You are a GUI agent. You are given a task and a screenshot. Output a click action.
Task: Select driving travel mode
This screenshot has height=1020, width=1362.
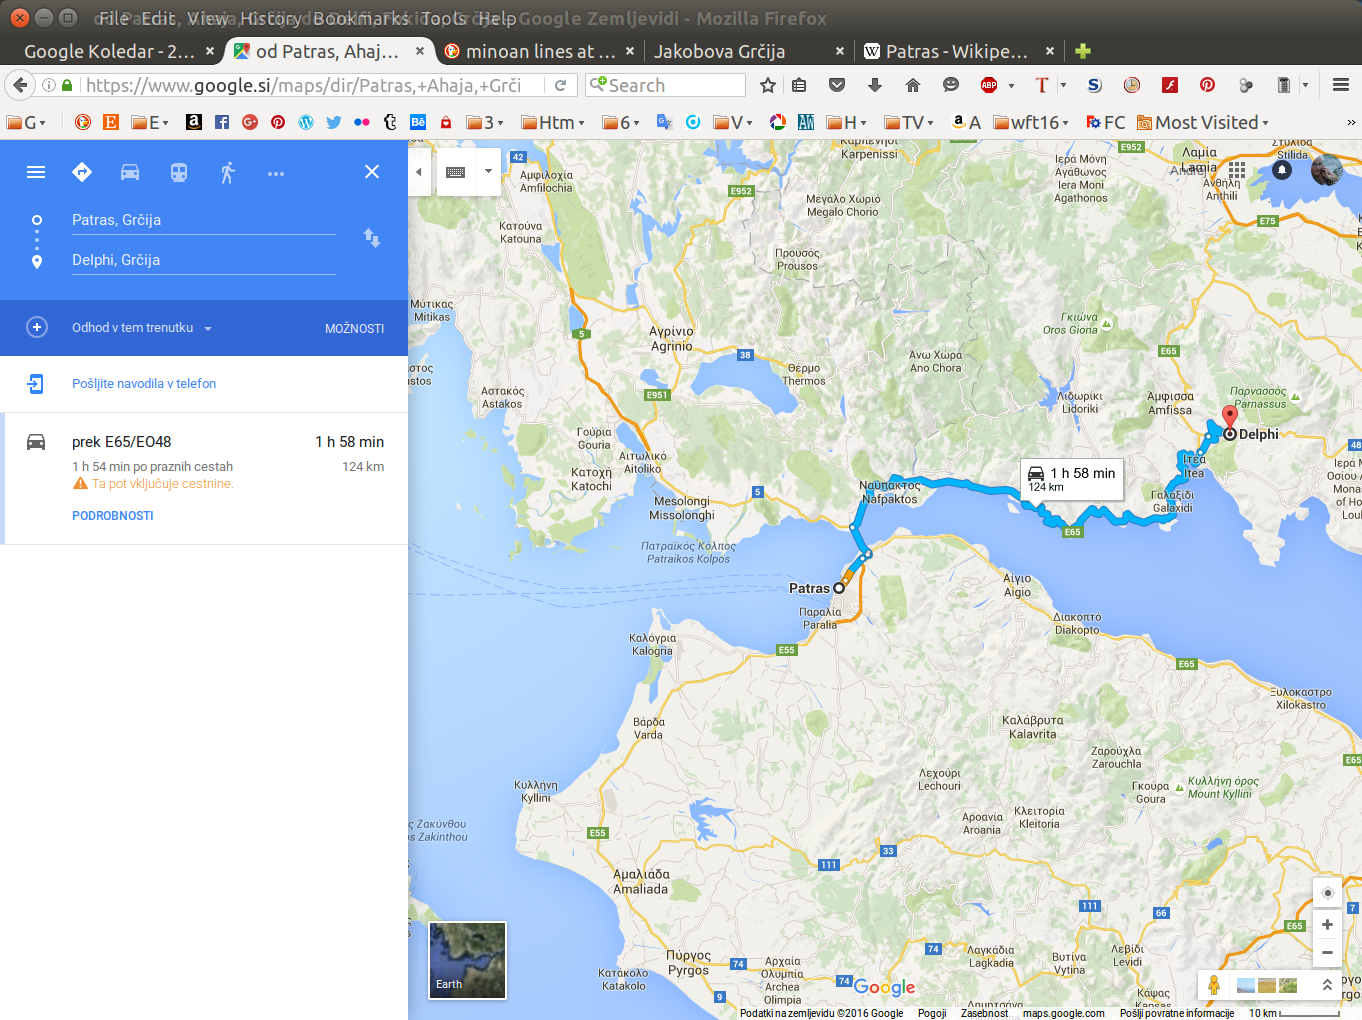(x=130, y=172)
